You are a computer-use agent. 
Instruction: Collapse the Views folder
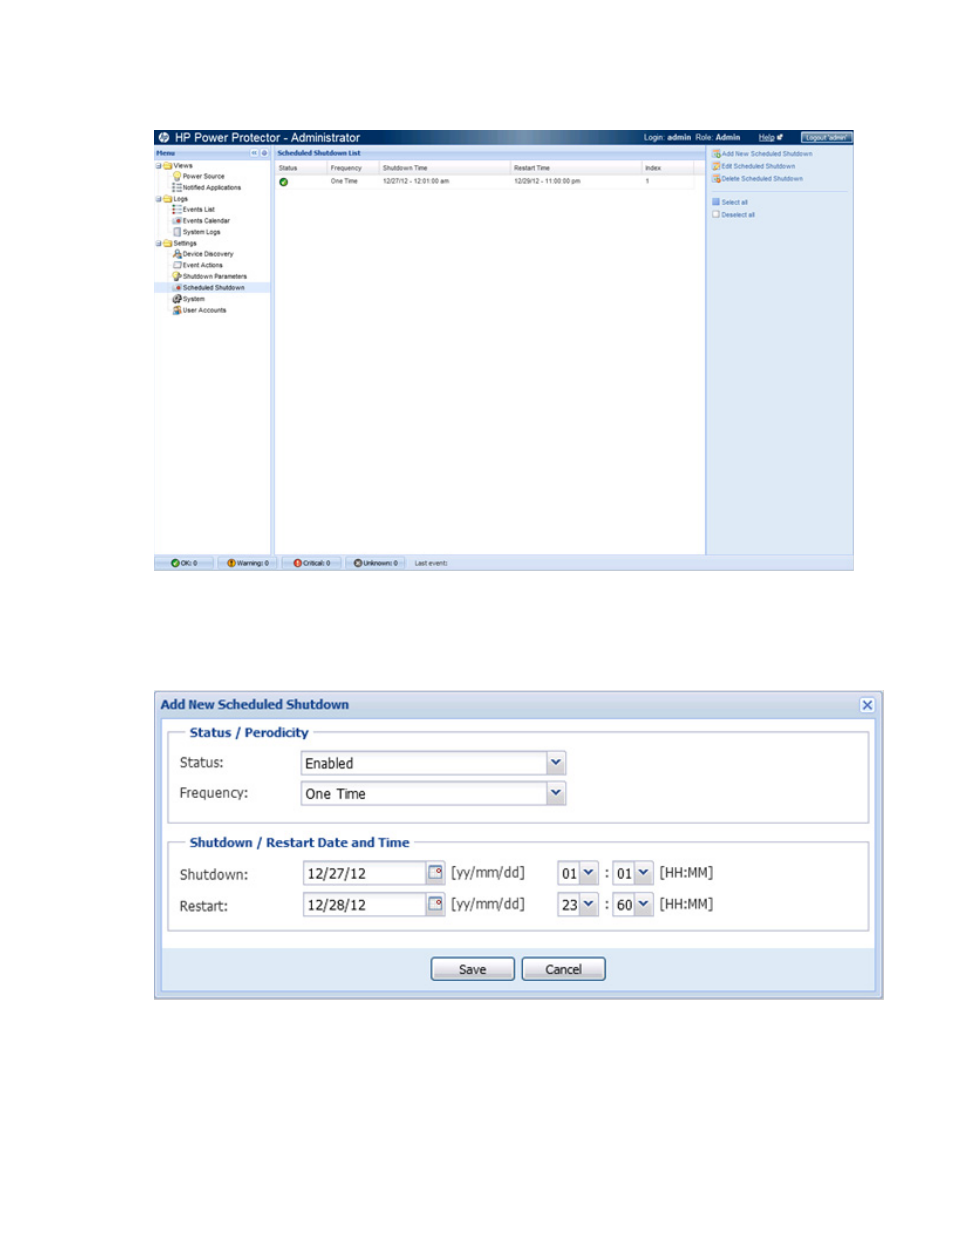[158, 166]
